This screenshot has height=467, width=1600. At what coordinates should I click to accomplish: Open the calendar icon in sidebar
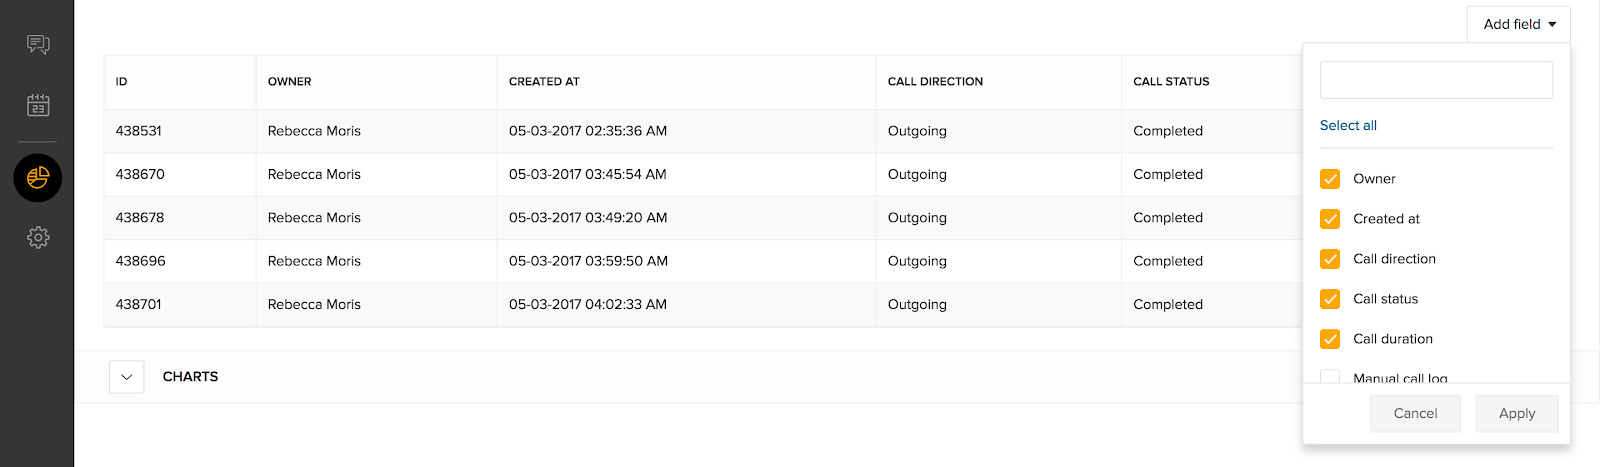(x=38, y=105)
